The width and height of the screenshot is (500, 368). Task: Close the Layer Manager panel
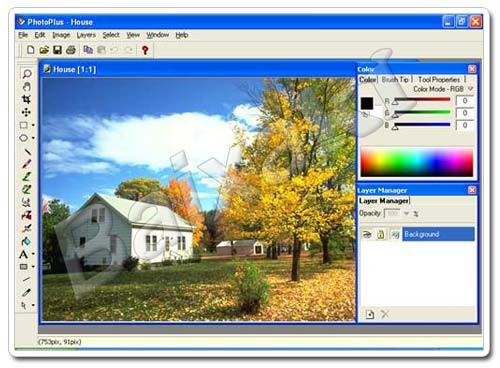pyautogui.click(x=472, y=190)
